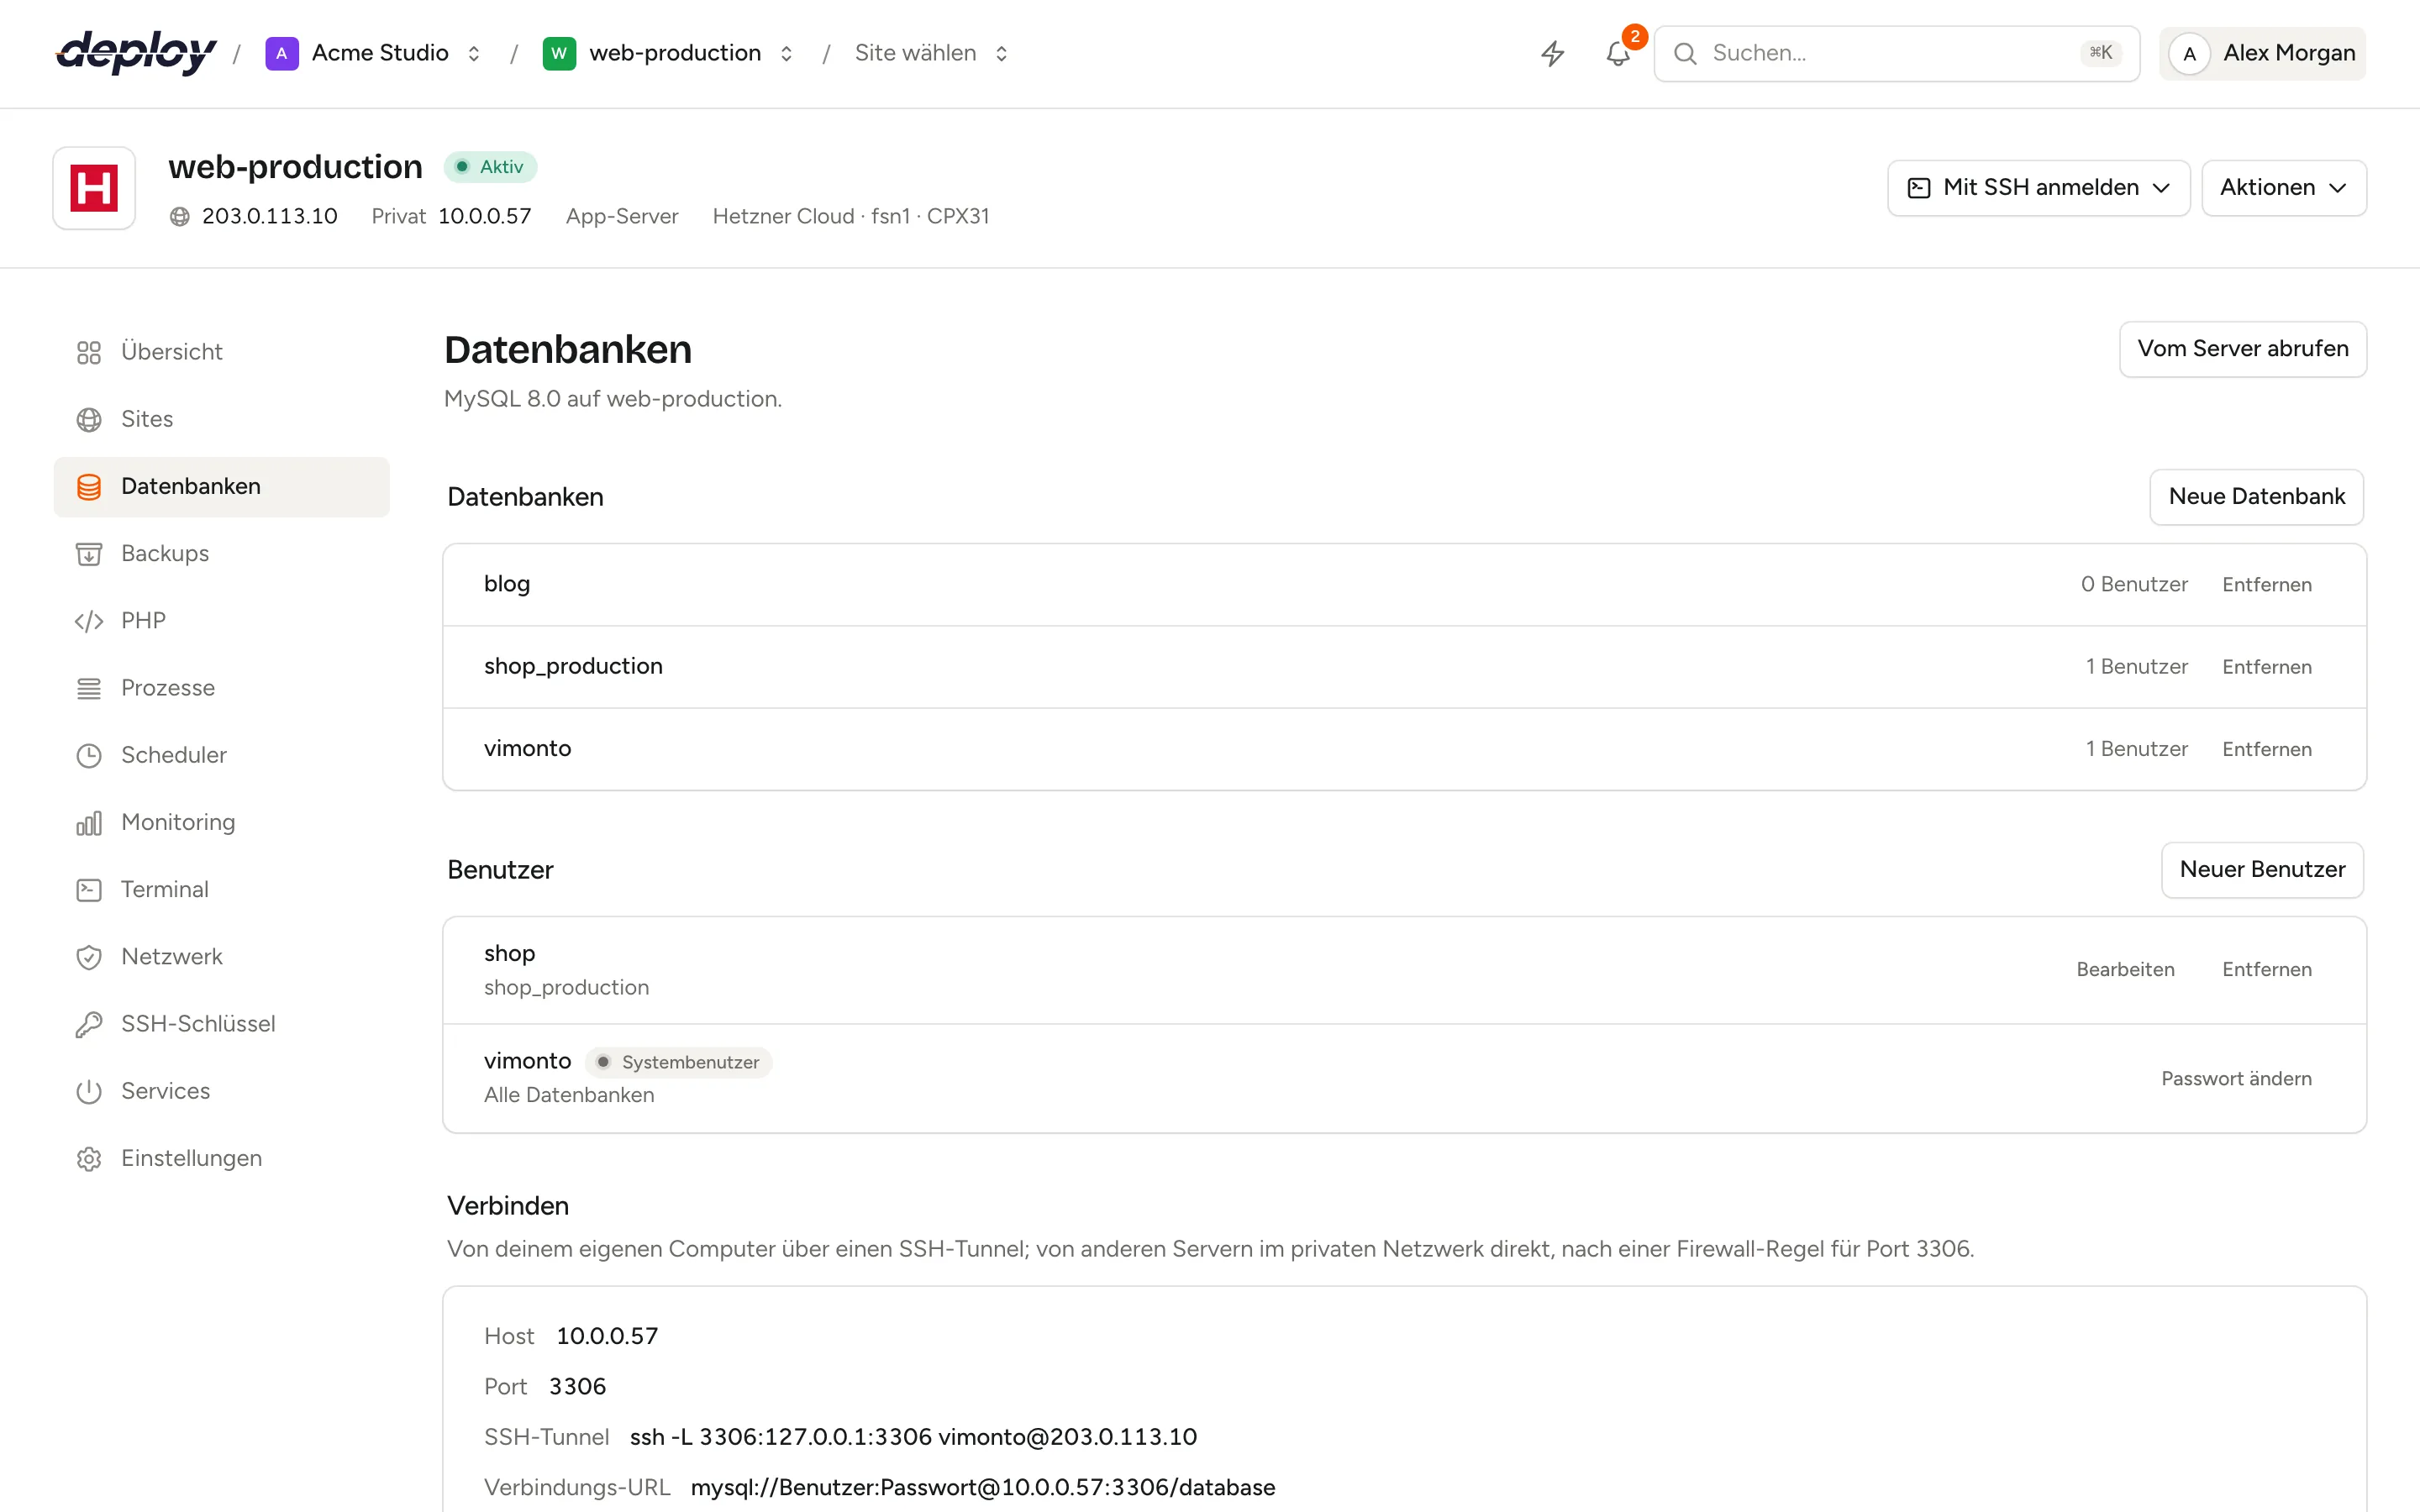Click the SSH tunnel command text

tap(913, 1437)
